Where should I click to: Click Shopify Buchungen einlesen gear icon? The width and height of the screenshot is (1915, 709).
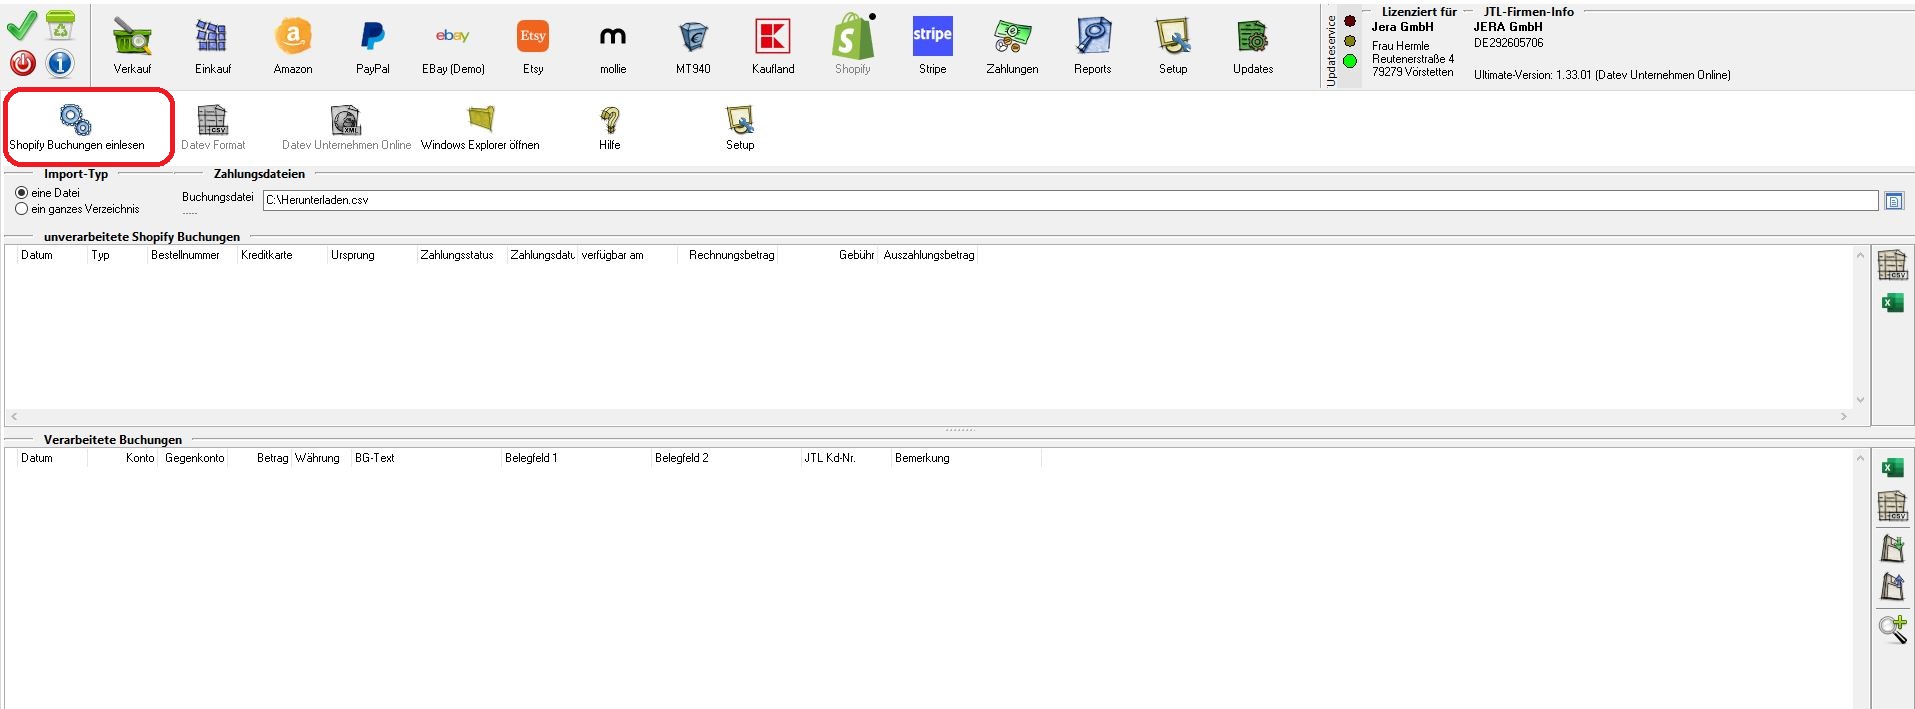coord(76,121)
